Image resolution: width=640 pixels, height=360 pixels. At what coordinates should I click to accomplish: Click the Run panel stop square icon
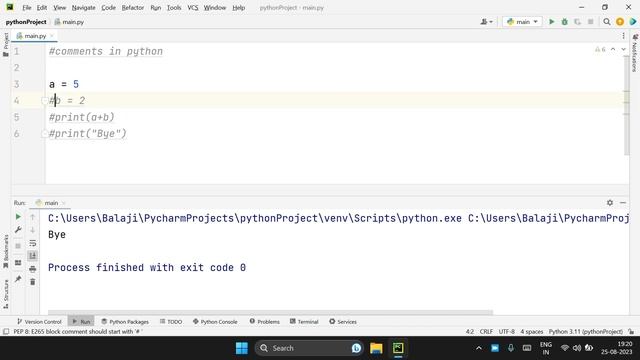pyautogui.click(x=18, y=246)
